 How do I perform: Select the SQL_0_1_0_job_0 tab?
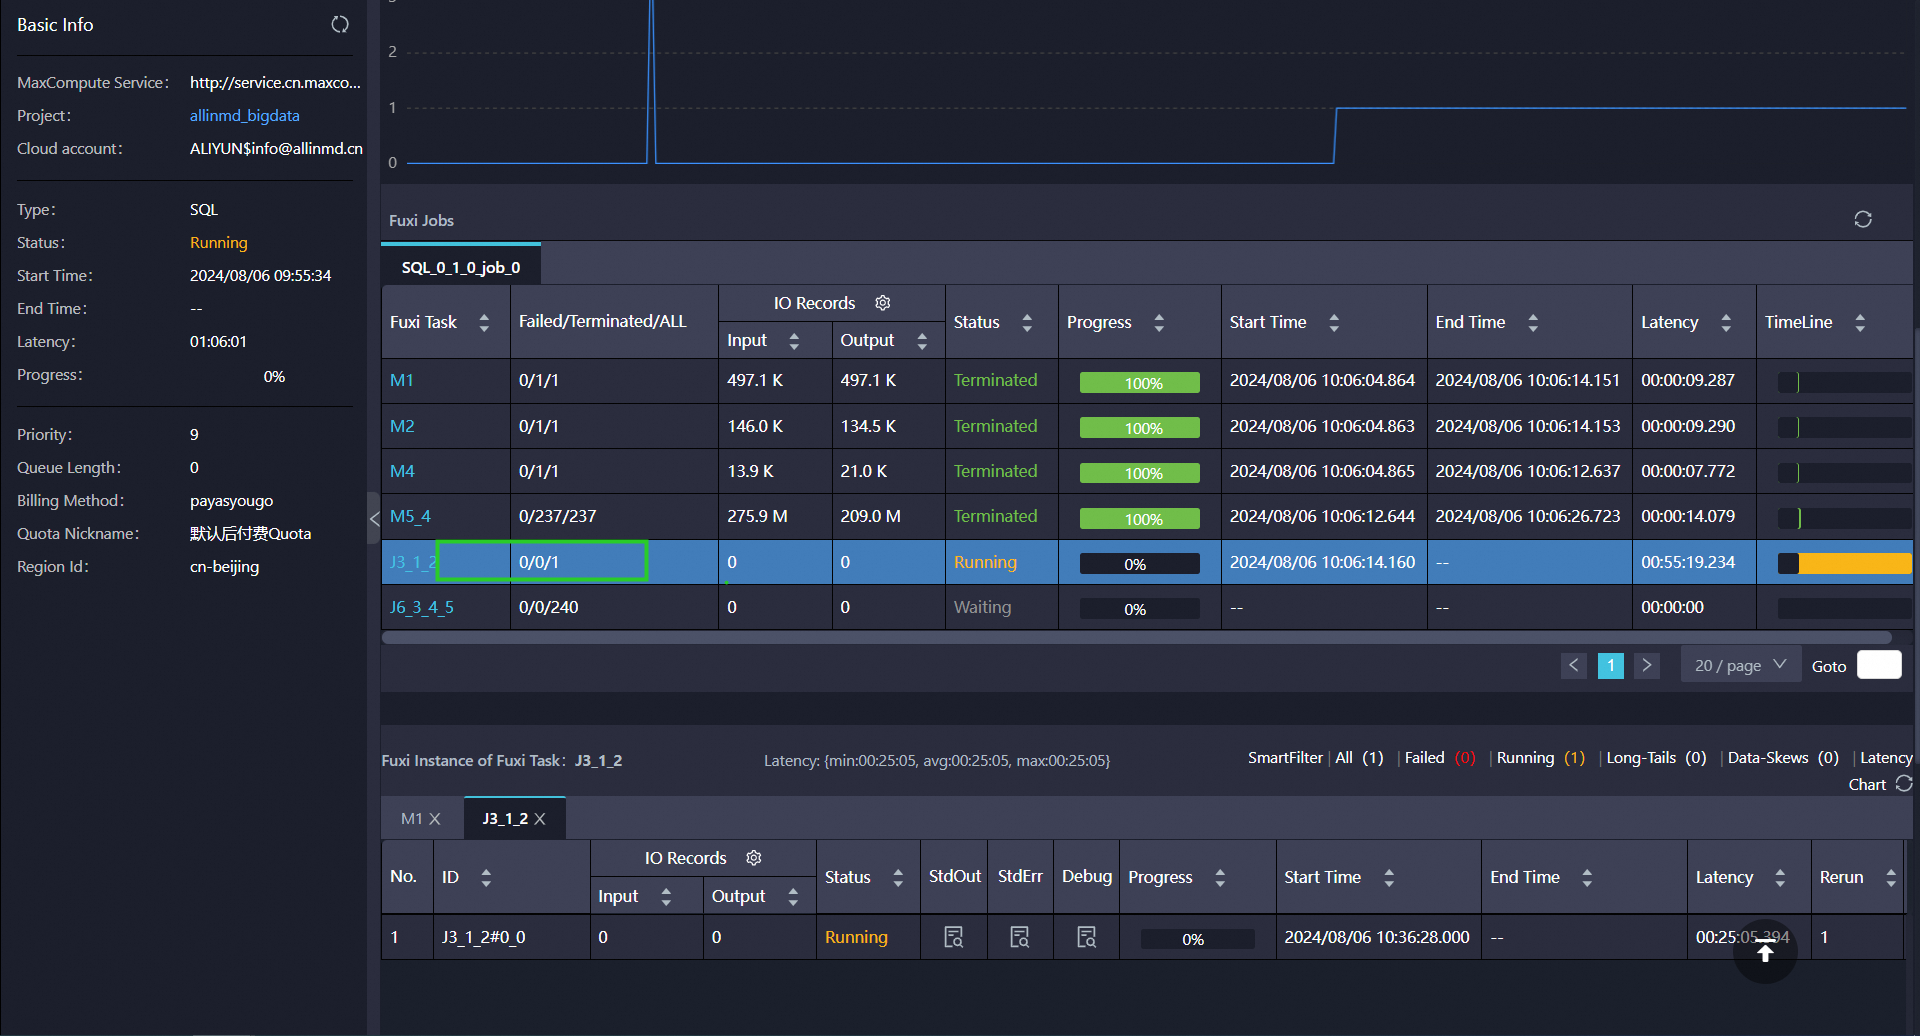[x=461, y=267]
